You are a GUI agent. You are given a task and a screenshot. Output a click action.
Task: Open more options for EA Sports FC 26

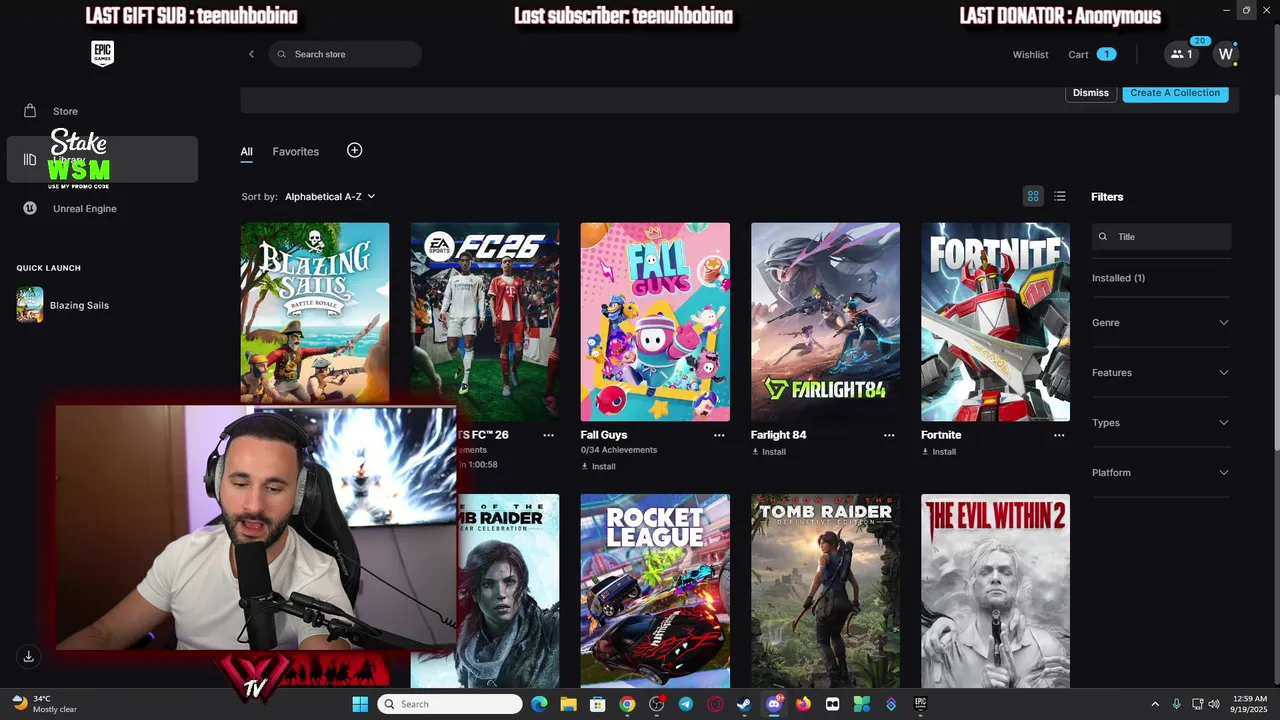(548, 435)
